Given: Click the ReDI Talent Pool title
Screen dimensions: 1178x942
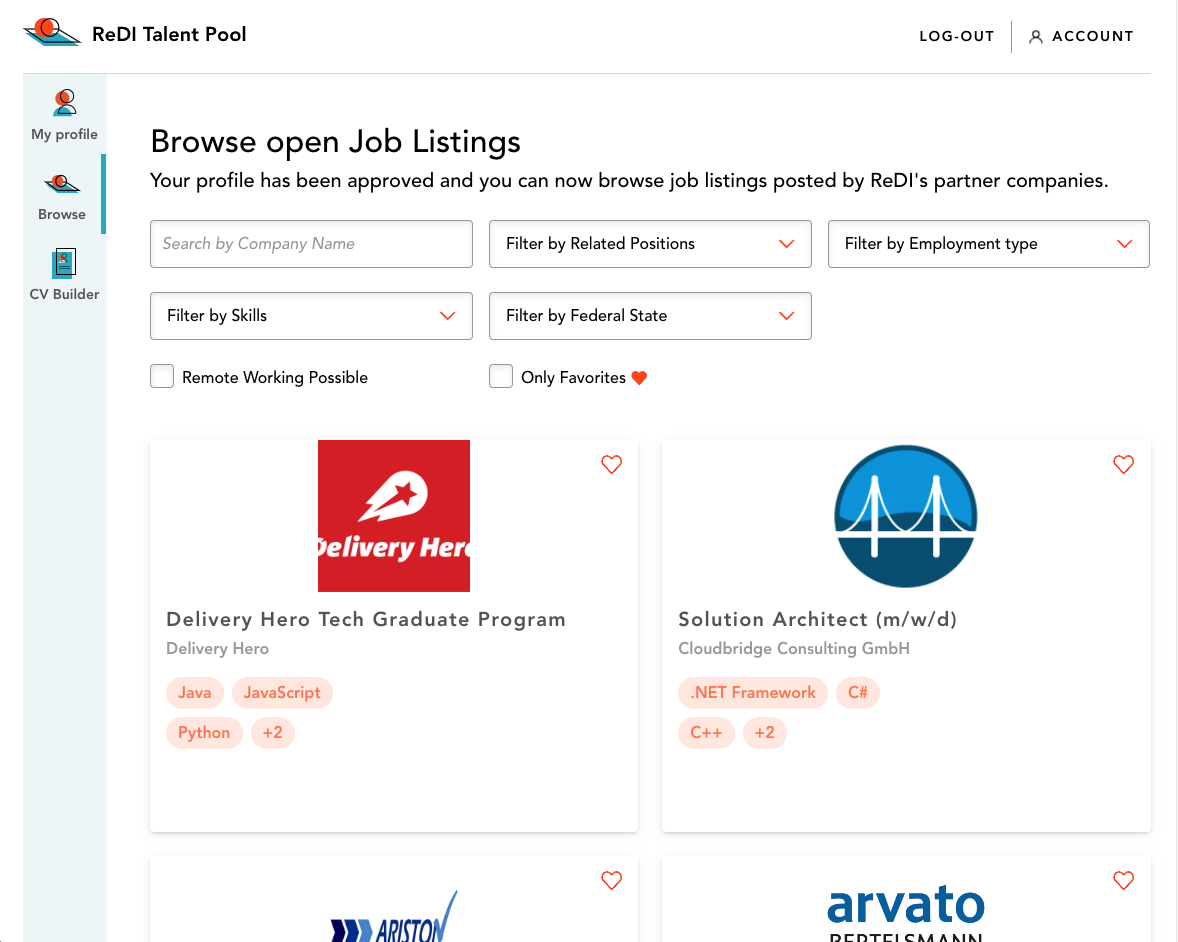Looking at the screenshot, I should tap(169, 35).
